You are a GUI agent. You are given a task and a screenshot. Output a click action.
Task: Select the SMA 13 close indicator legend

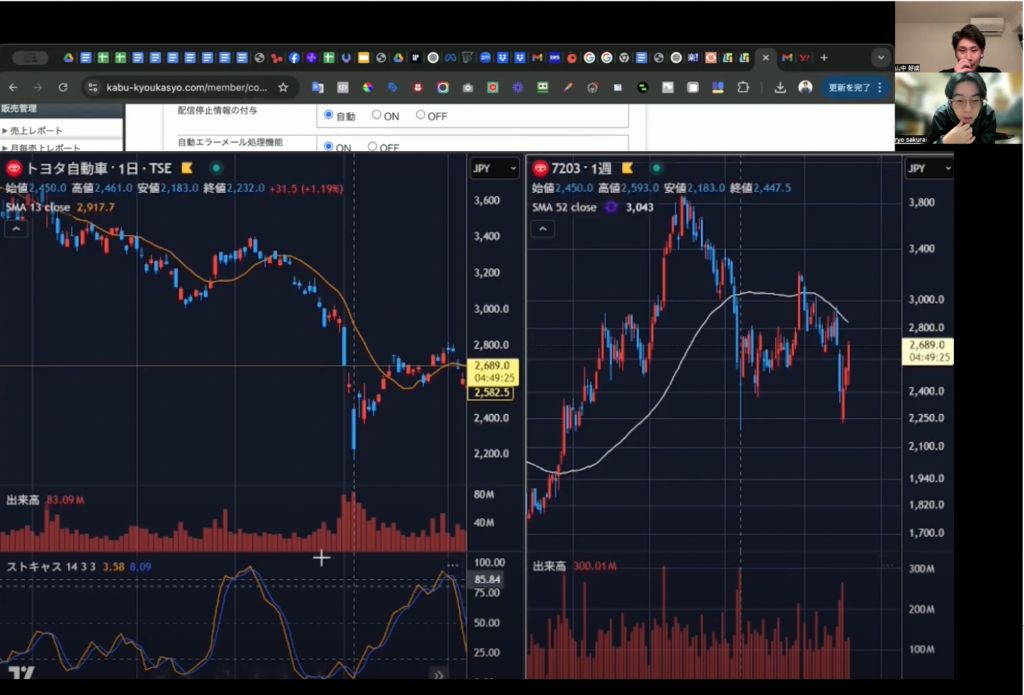coord(38,207)
